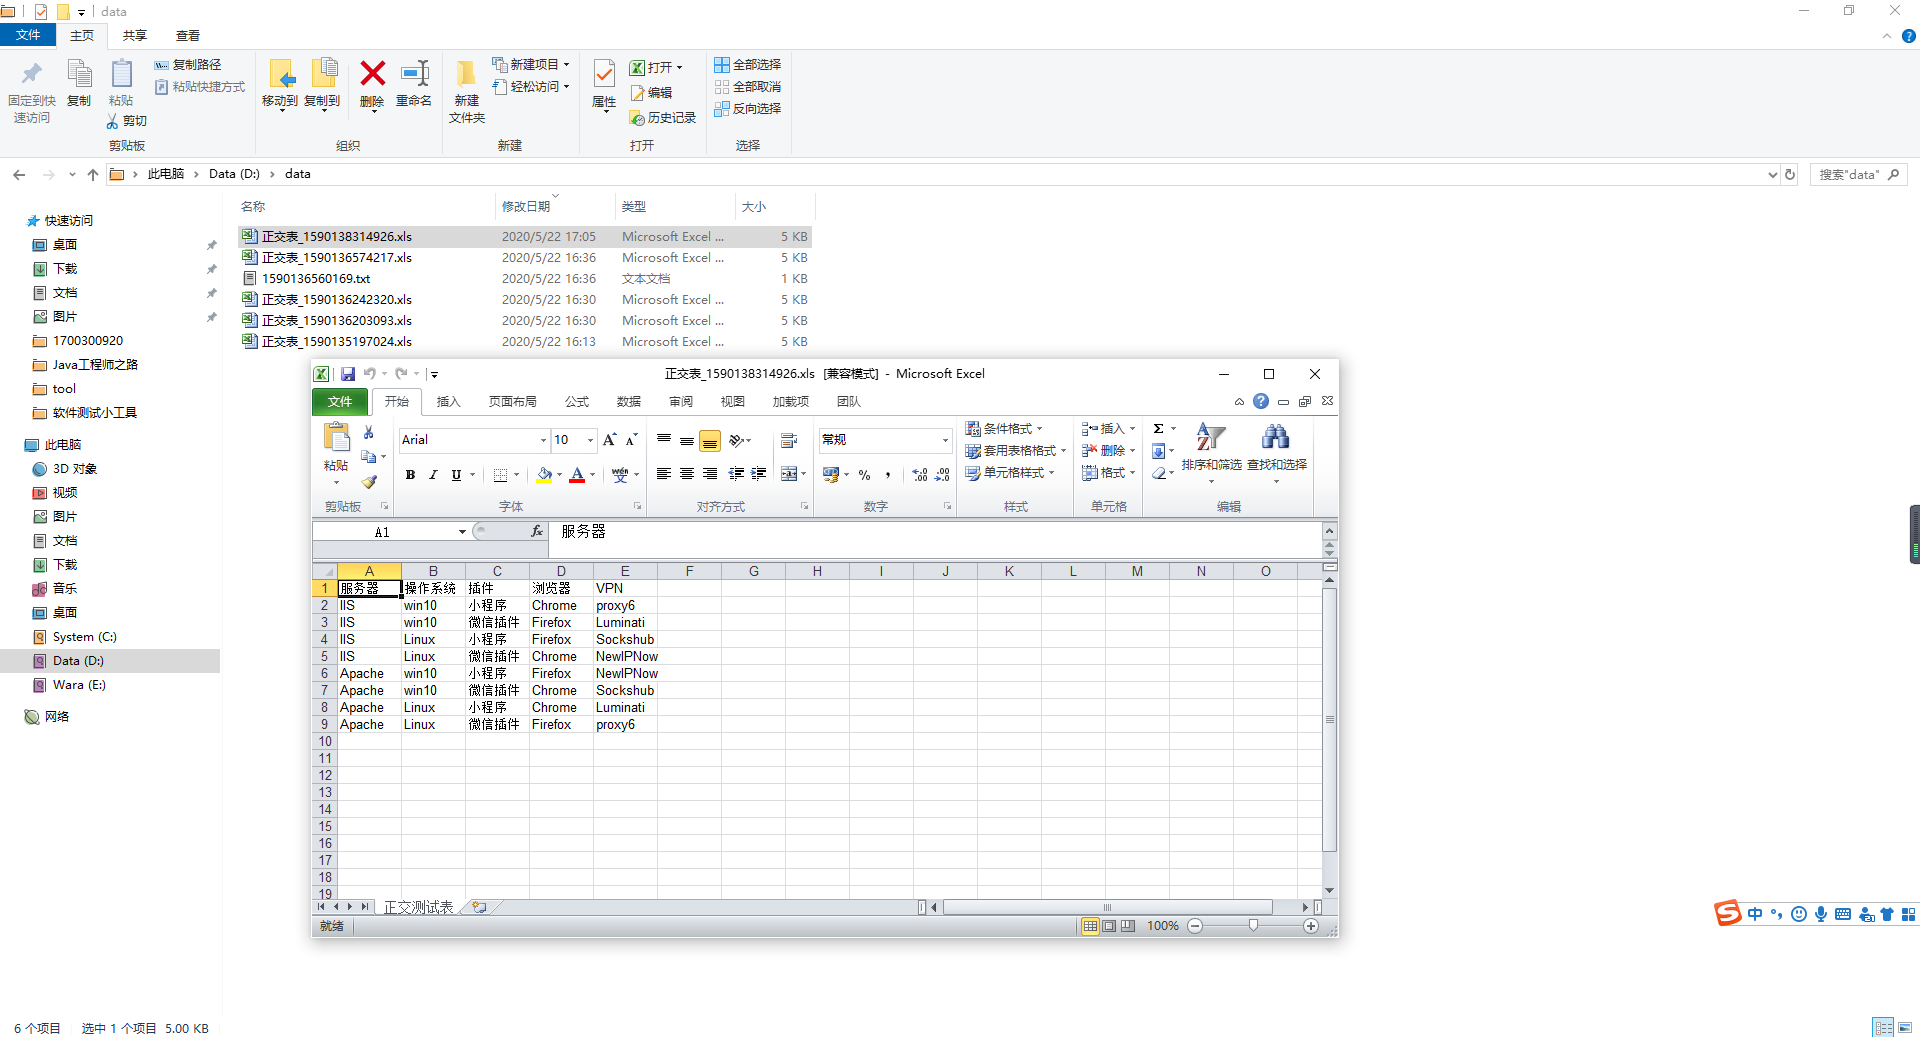Toggle middle vertical alignment (highlighted)
Viewport: 1920px width, 1037px height.
(x=709, y=441)
